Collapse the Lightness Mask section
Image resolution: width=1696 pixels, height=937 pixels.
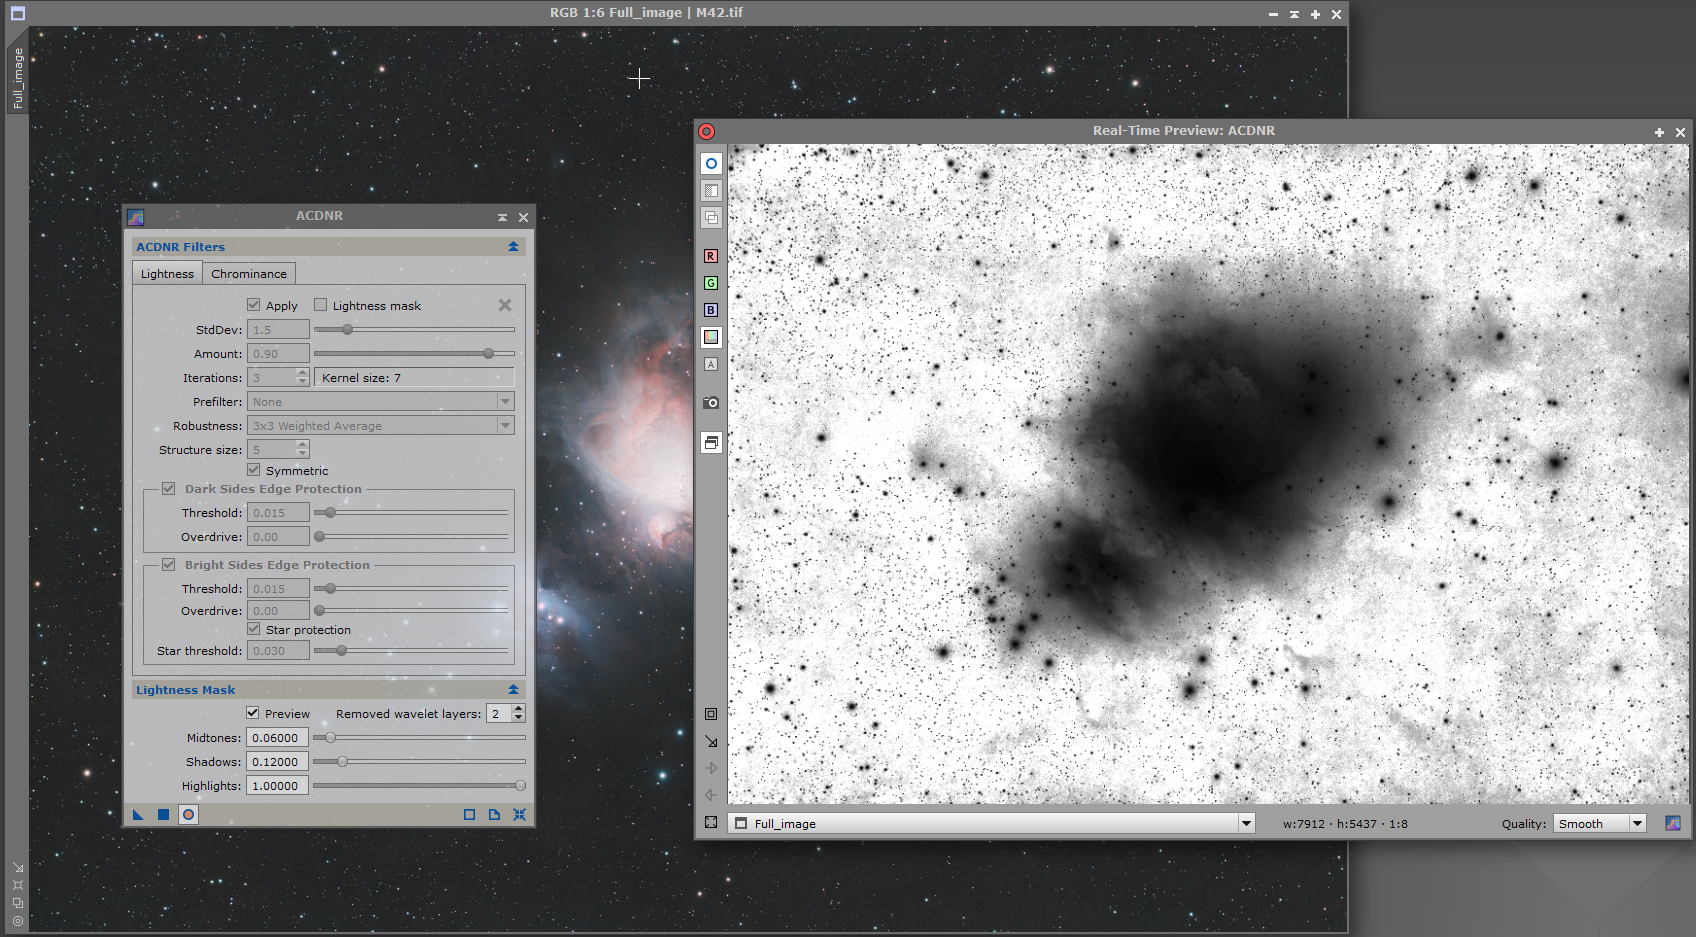513,690
